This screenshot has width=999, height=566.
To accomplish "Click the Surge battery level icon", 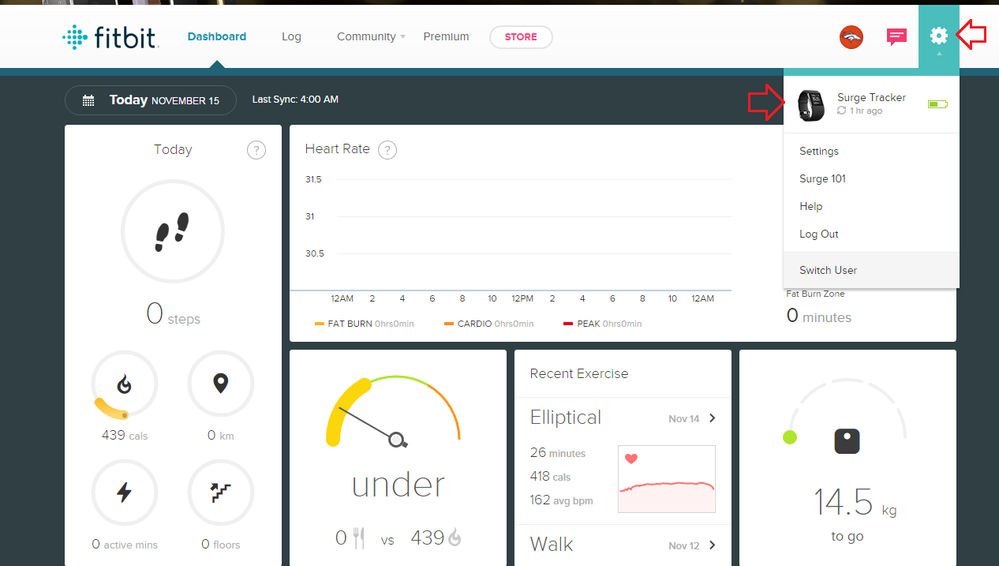I will point(938,104).
